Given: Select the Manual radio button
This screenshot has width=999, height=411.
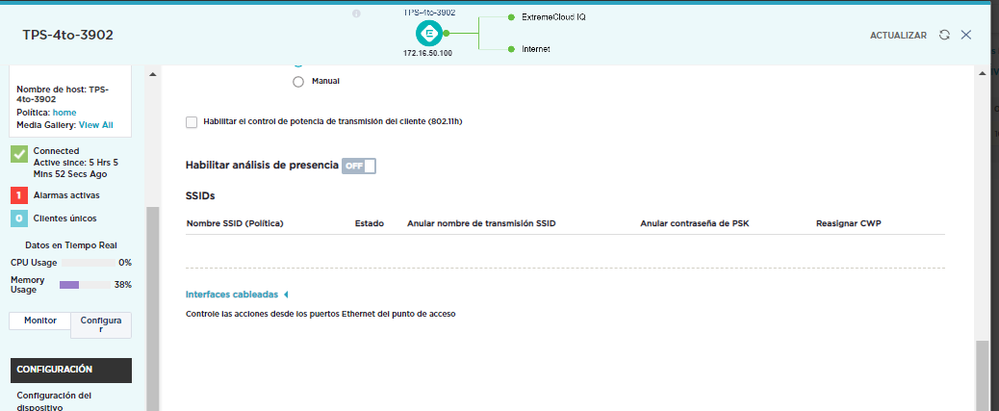Looking at the screenshot, I should click(298, 81).
